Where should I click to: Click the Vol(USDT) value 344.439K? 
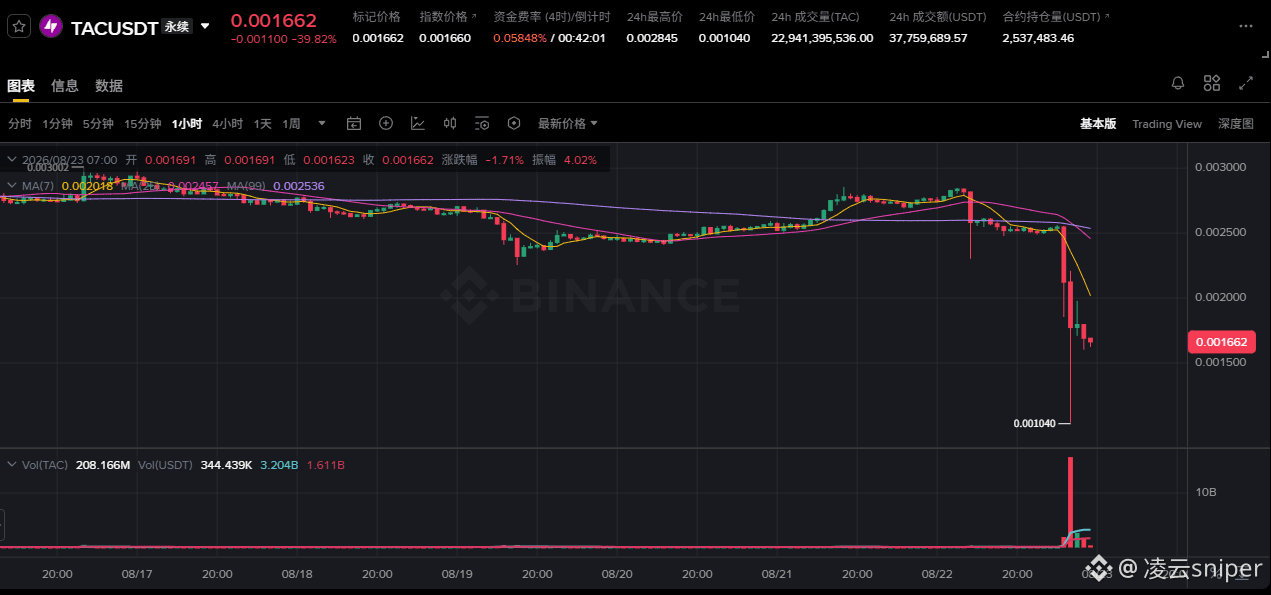point(225,465)
